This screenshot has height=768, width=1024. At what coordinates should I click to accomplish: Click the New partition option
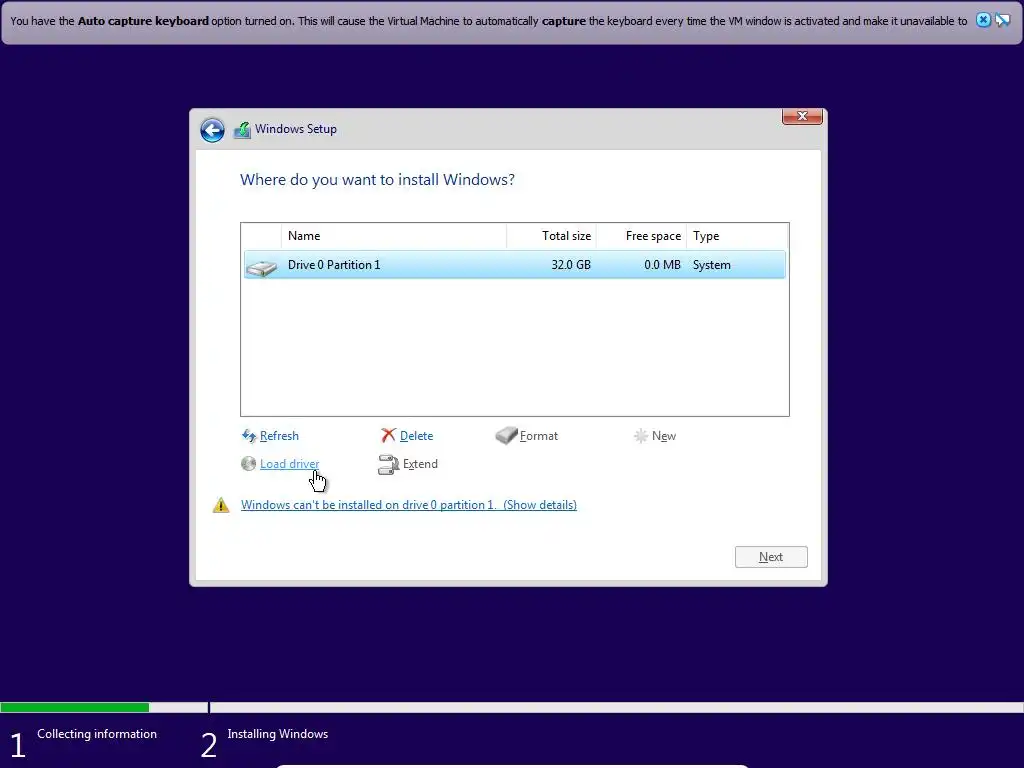664,436
